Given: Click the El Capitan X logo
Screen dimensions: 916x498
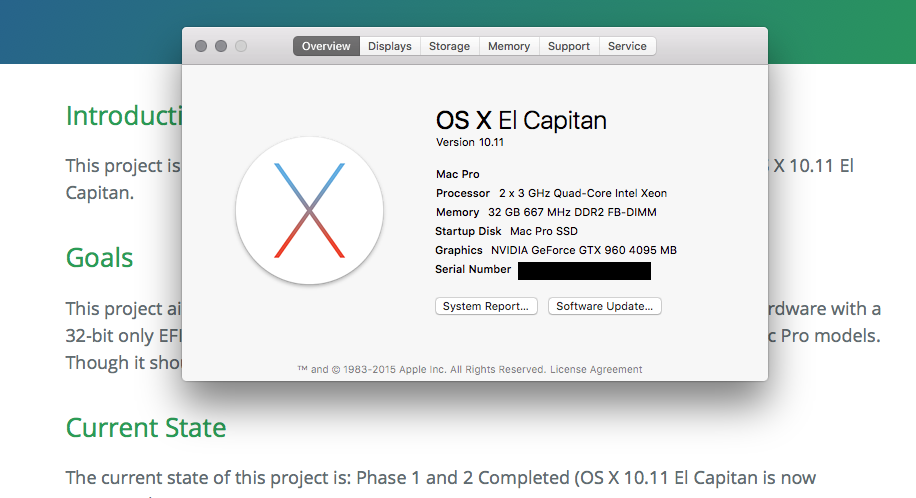Looking at the screenshot, I should click(310, 210).
